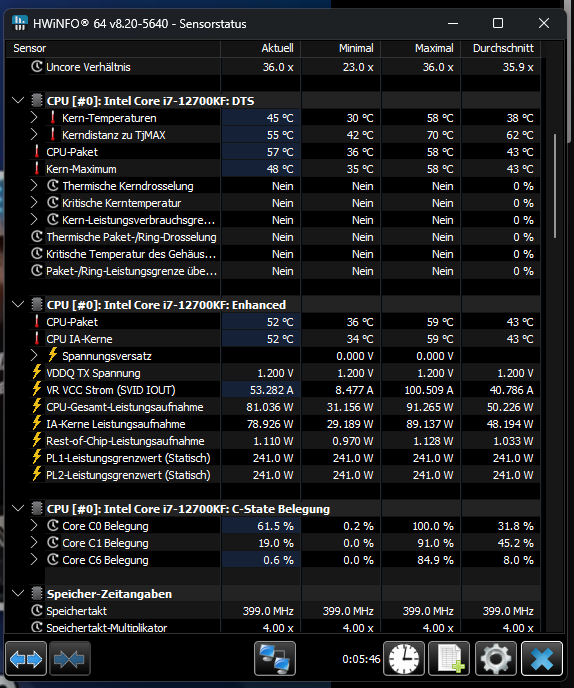Image resolution: width=574 pixels, height=688 pixels.
Task: Click the clock icon of Thermische Paket-/Ring-Drosselung
Action: [x=37, y=237]
